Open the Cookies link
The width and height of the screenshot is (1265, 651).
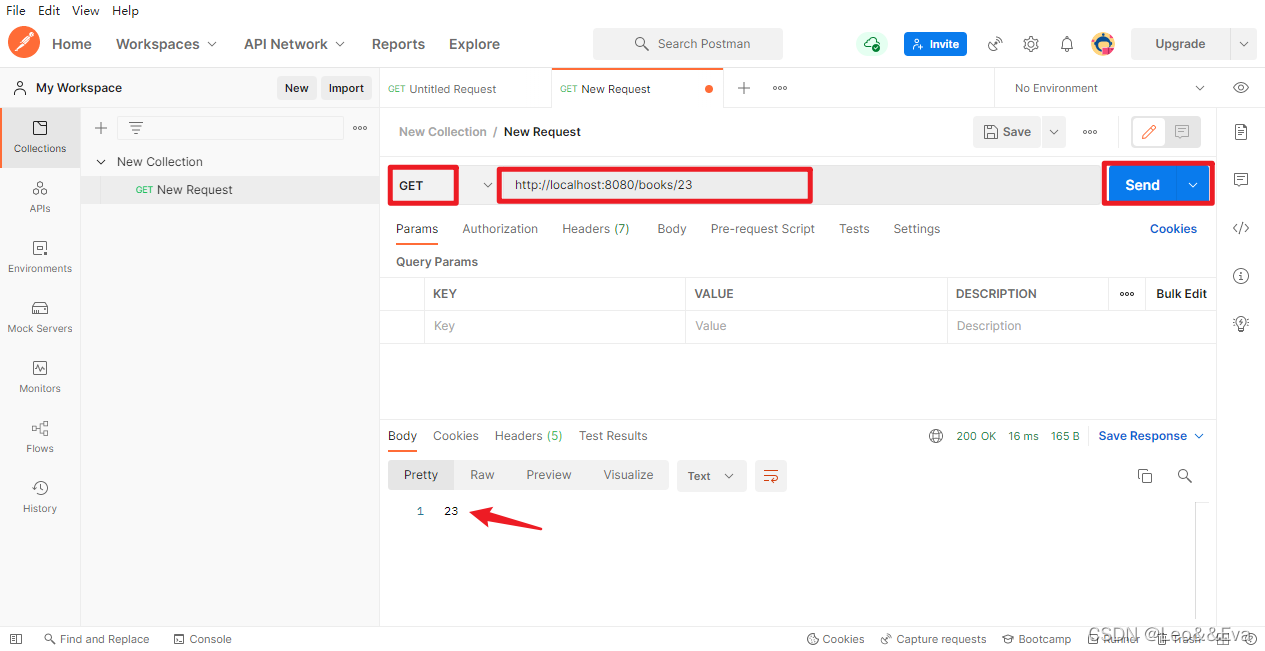(1173, 229)
